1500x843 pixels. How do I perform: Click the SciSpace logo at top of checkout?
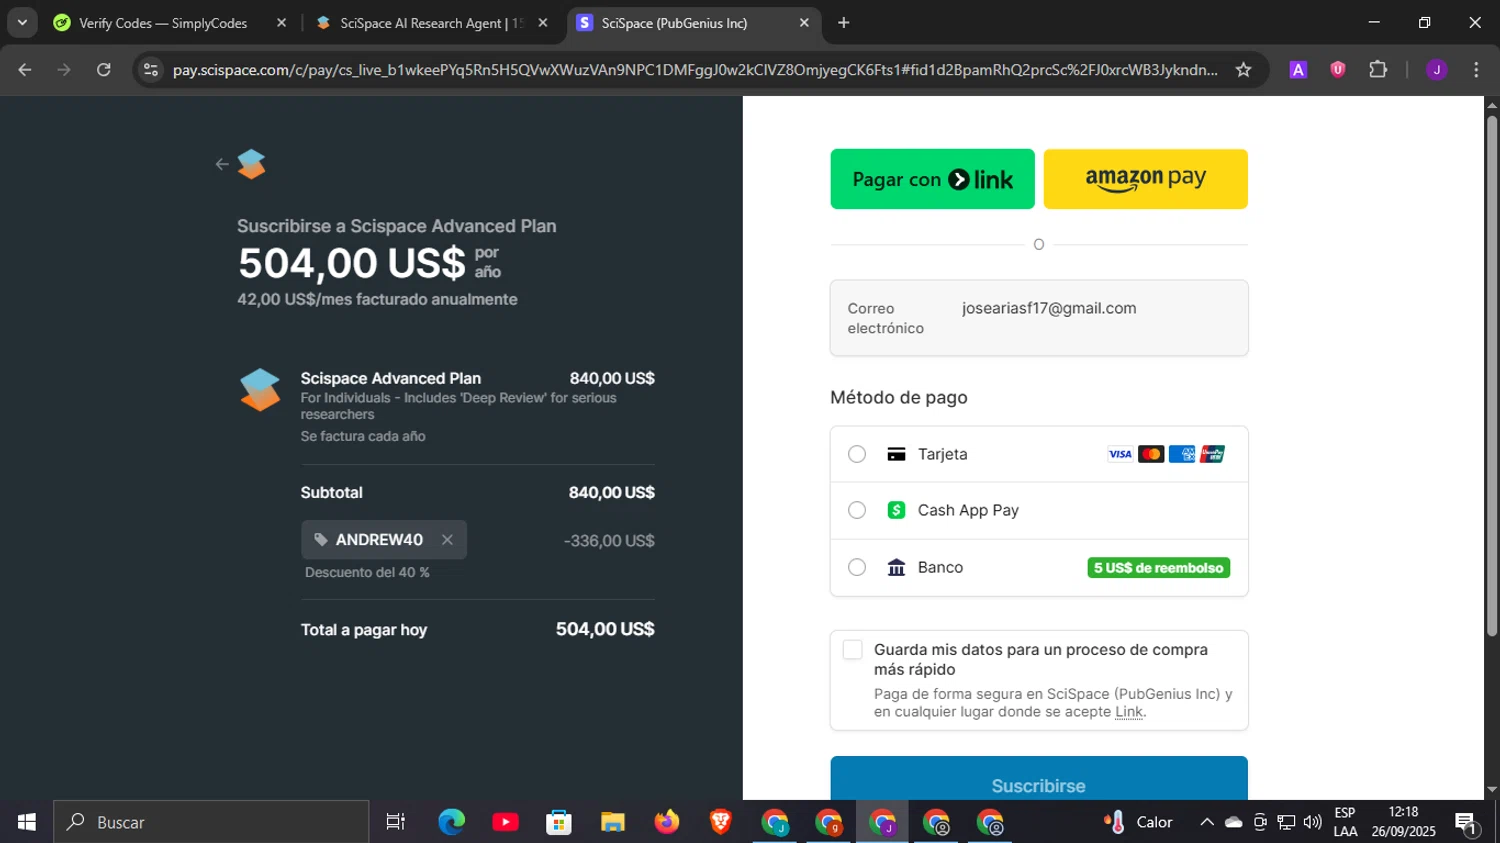[x=252, y=164]
